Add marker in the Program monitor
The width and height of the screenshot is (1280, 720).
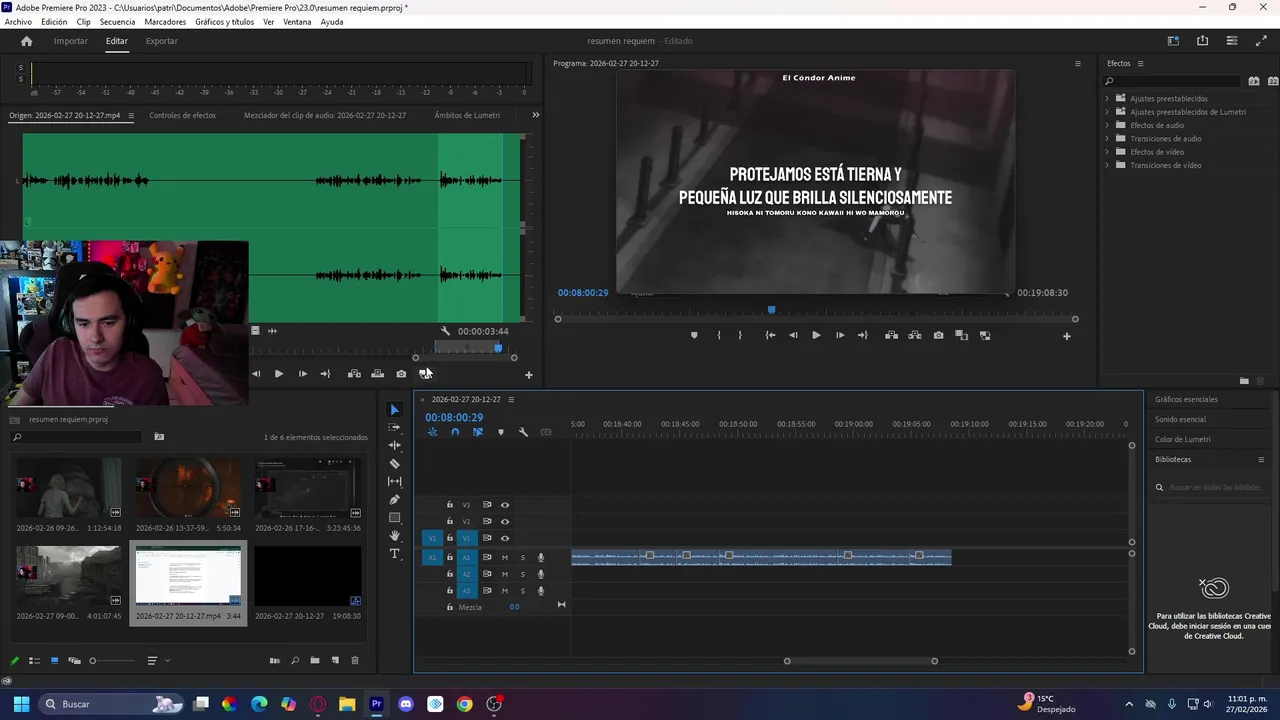[x=694, y=335]
